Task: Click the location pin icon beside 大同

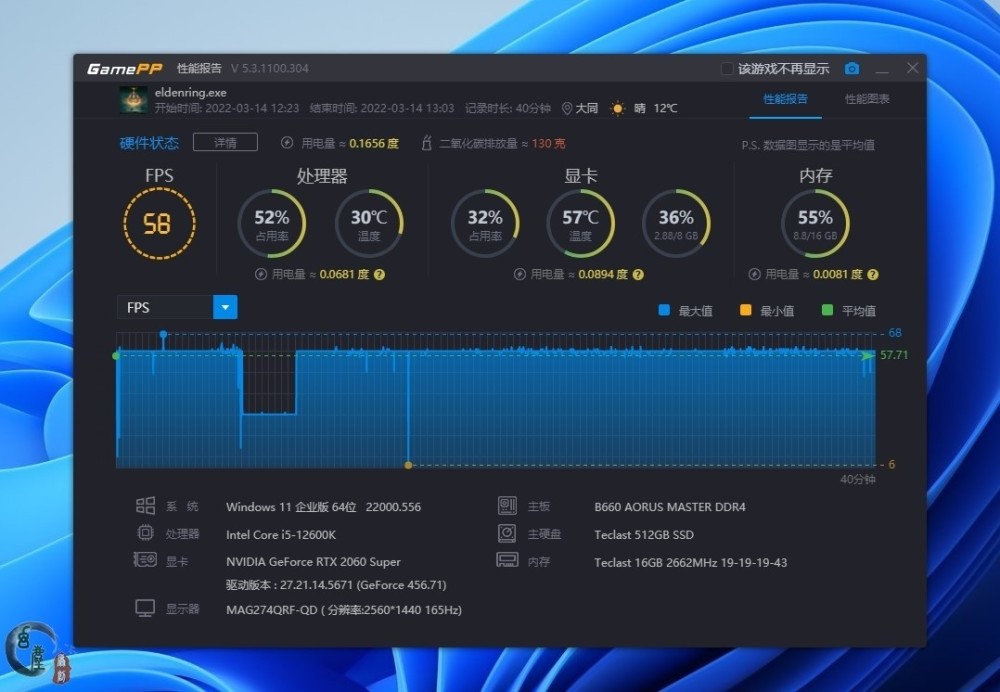Action: [x=566, y=108]
